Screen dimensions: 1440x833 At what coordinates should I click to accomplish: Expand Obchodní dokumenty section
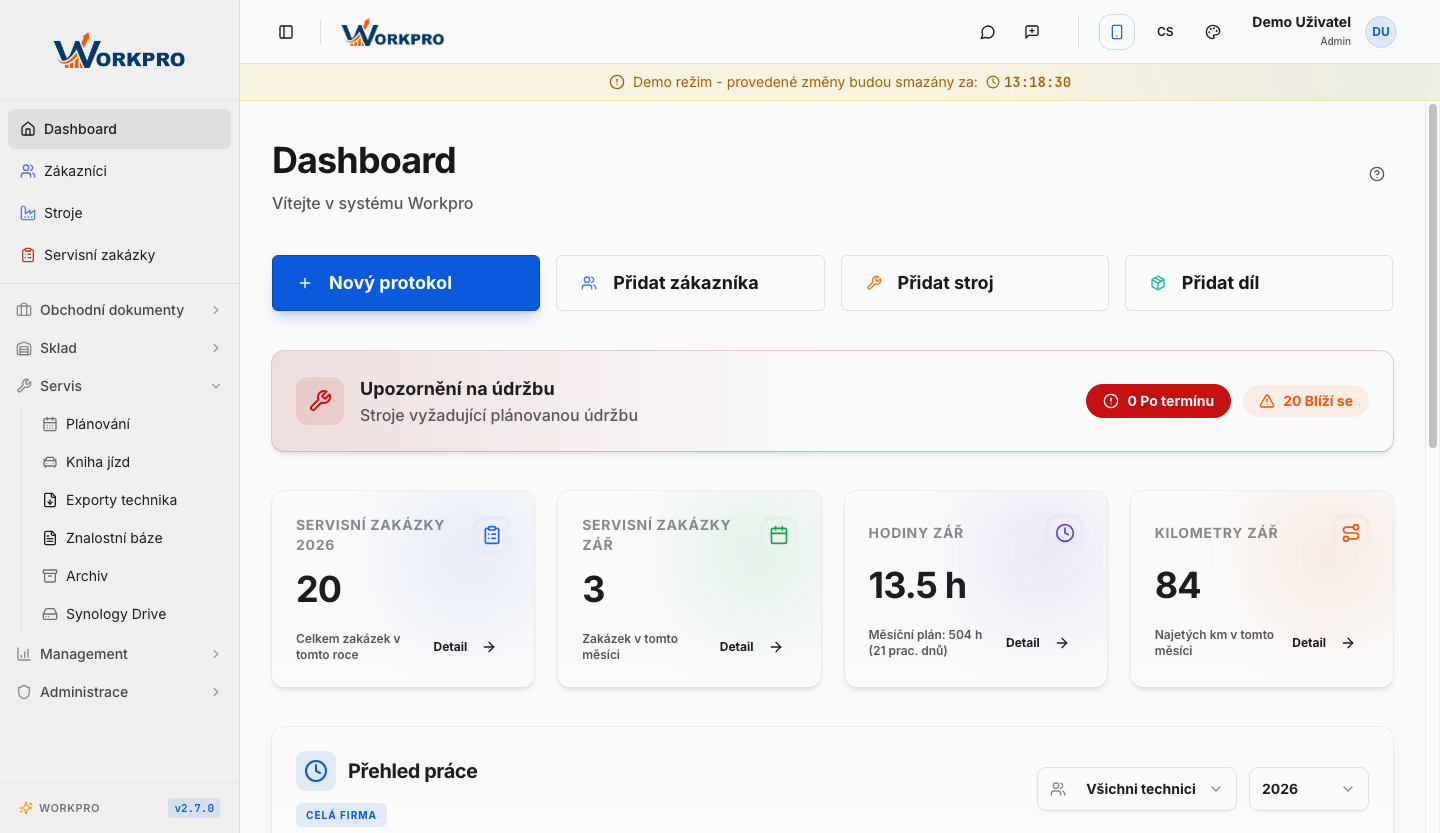tap(119, 310)
